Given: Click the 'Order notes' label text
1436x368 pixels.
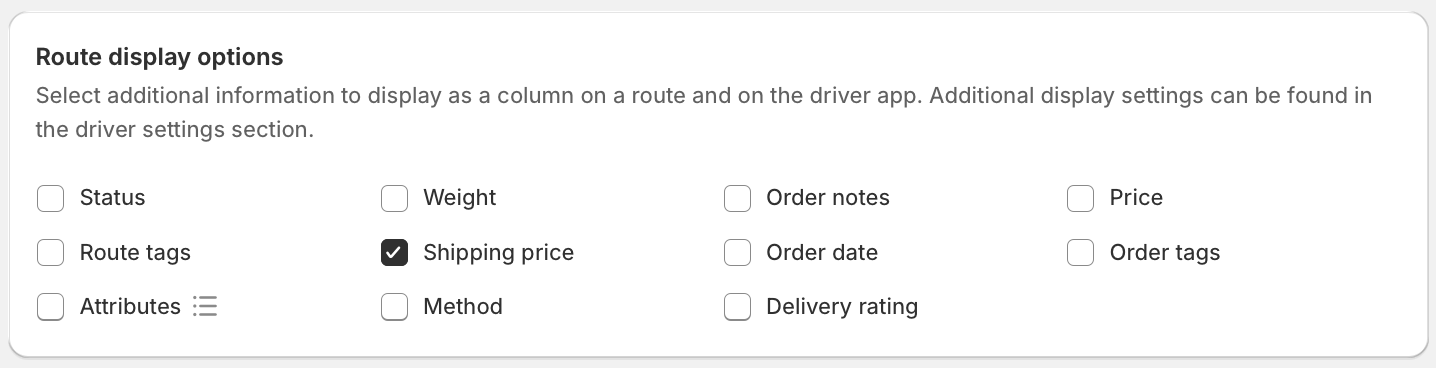Looking at the screenshot, I should click(x=828, y=198).
